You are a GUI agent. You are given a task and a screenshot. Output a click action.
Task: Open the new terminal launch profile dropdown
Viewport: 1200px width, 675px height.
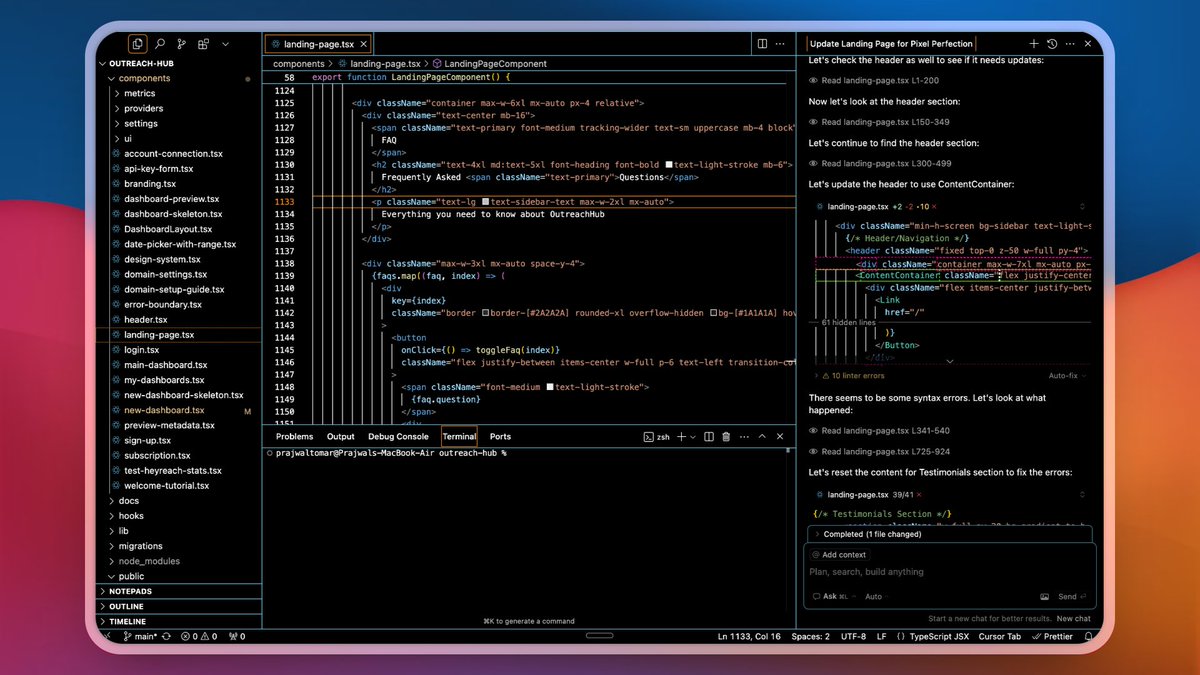coord(693,437)
